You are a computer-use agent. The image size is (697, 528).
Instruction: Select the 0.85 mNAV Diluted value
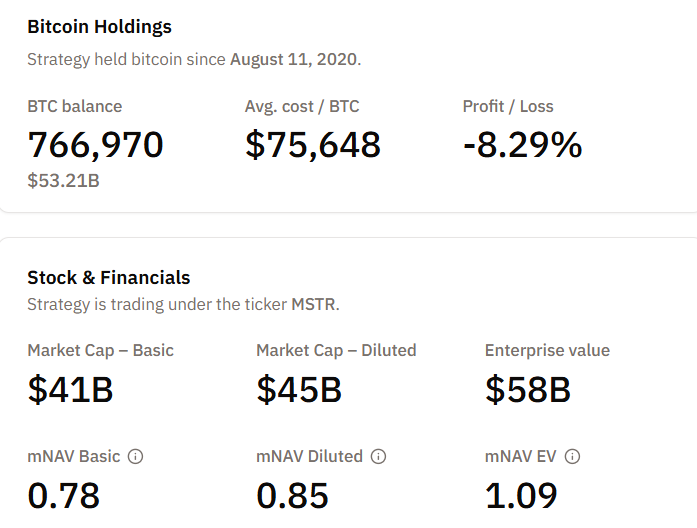point(292,495)
